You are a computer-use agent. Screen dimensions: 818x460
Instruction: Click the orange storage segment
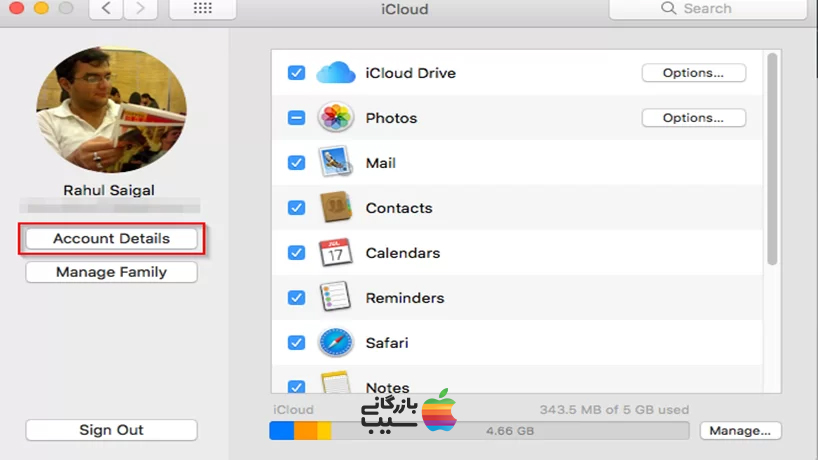pyautogui.click(x=306, y=430)
